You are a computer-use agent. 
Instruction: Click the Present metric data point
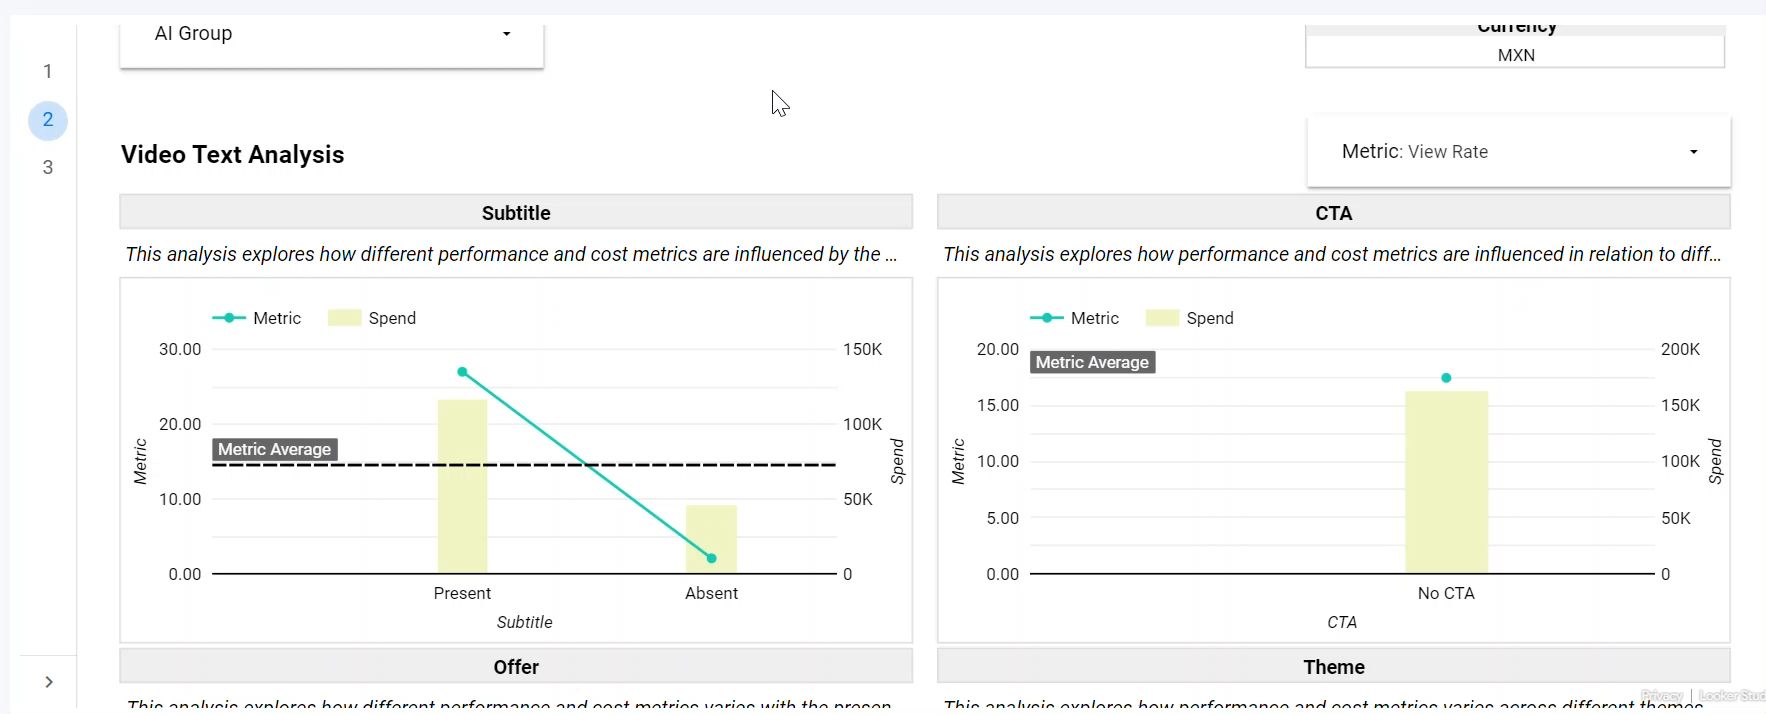tap(462, 372)
